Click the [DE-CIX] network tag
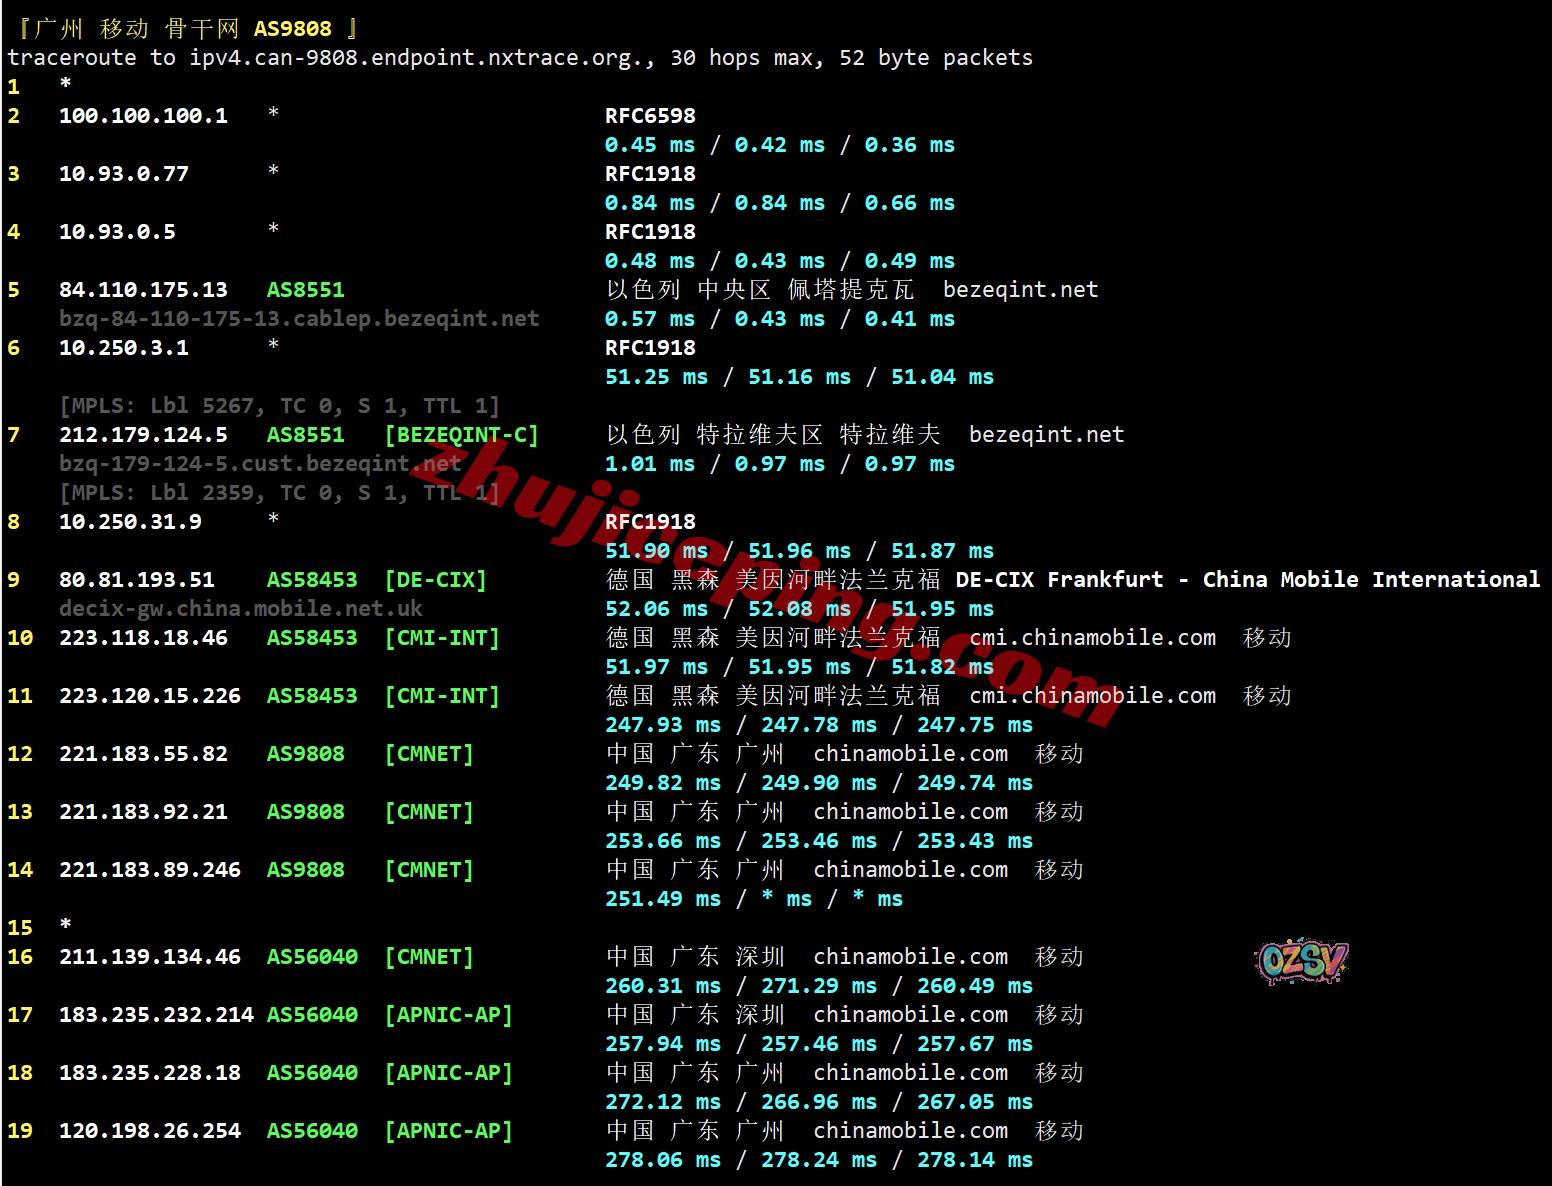1552x1186 pixels. click(435, 580)
